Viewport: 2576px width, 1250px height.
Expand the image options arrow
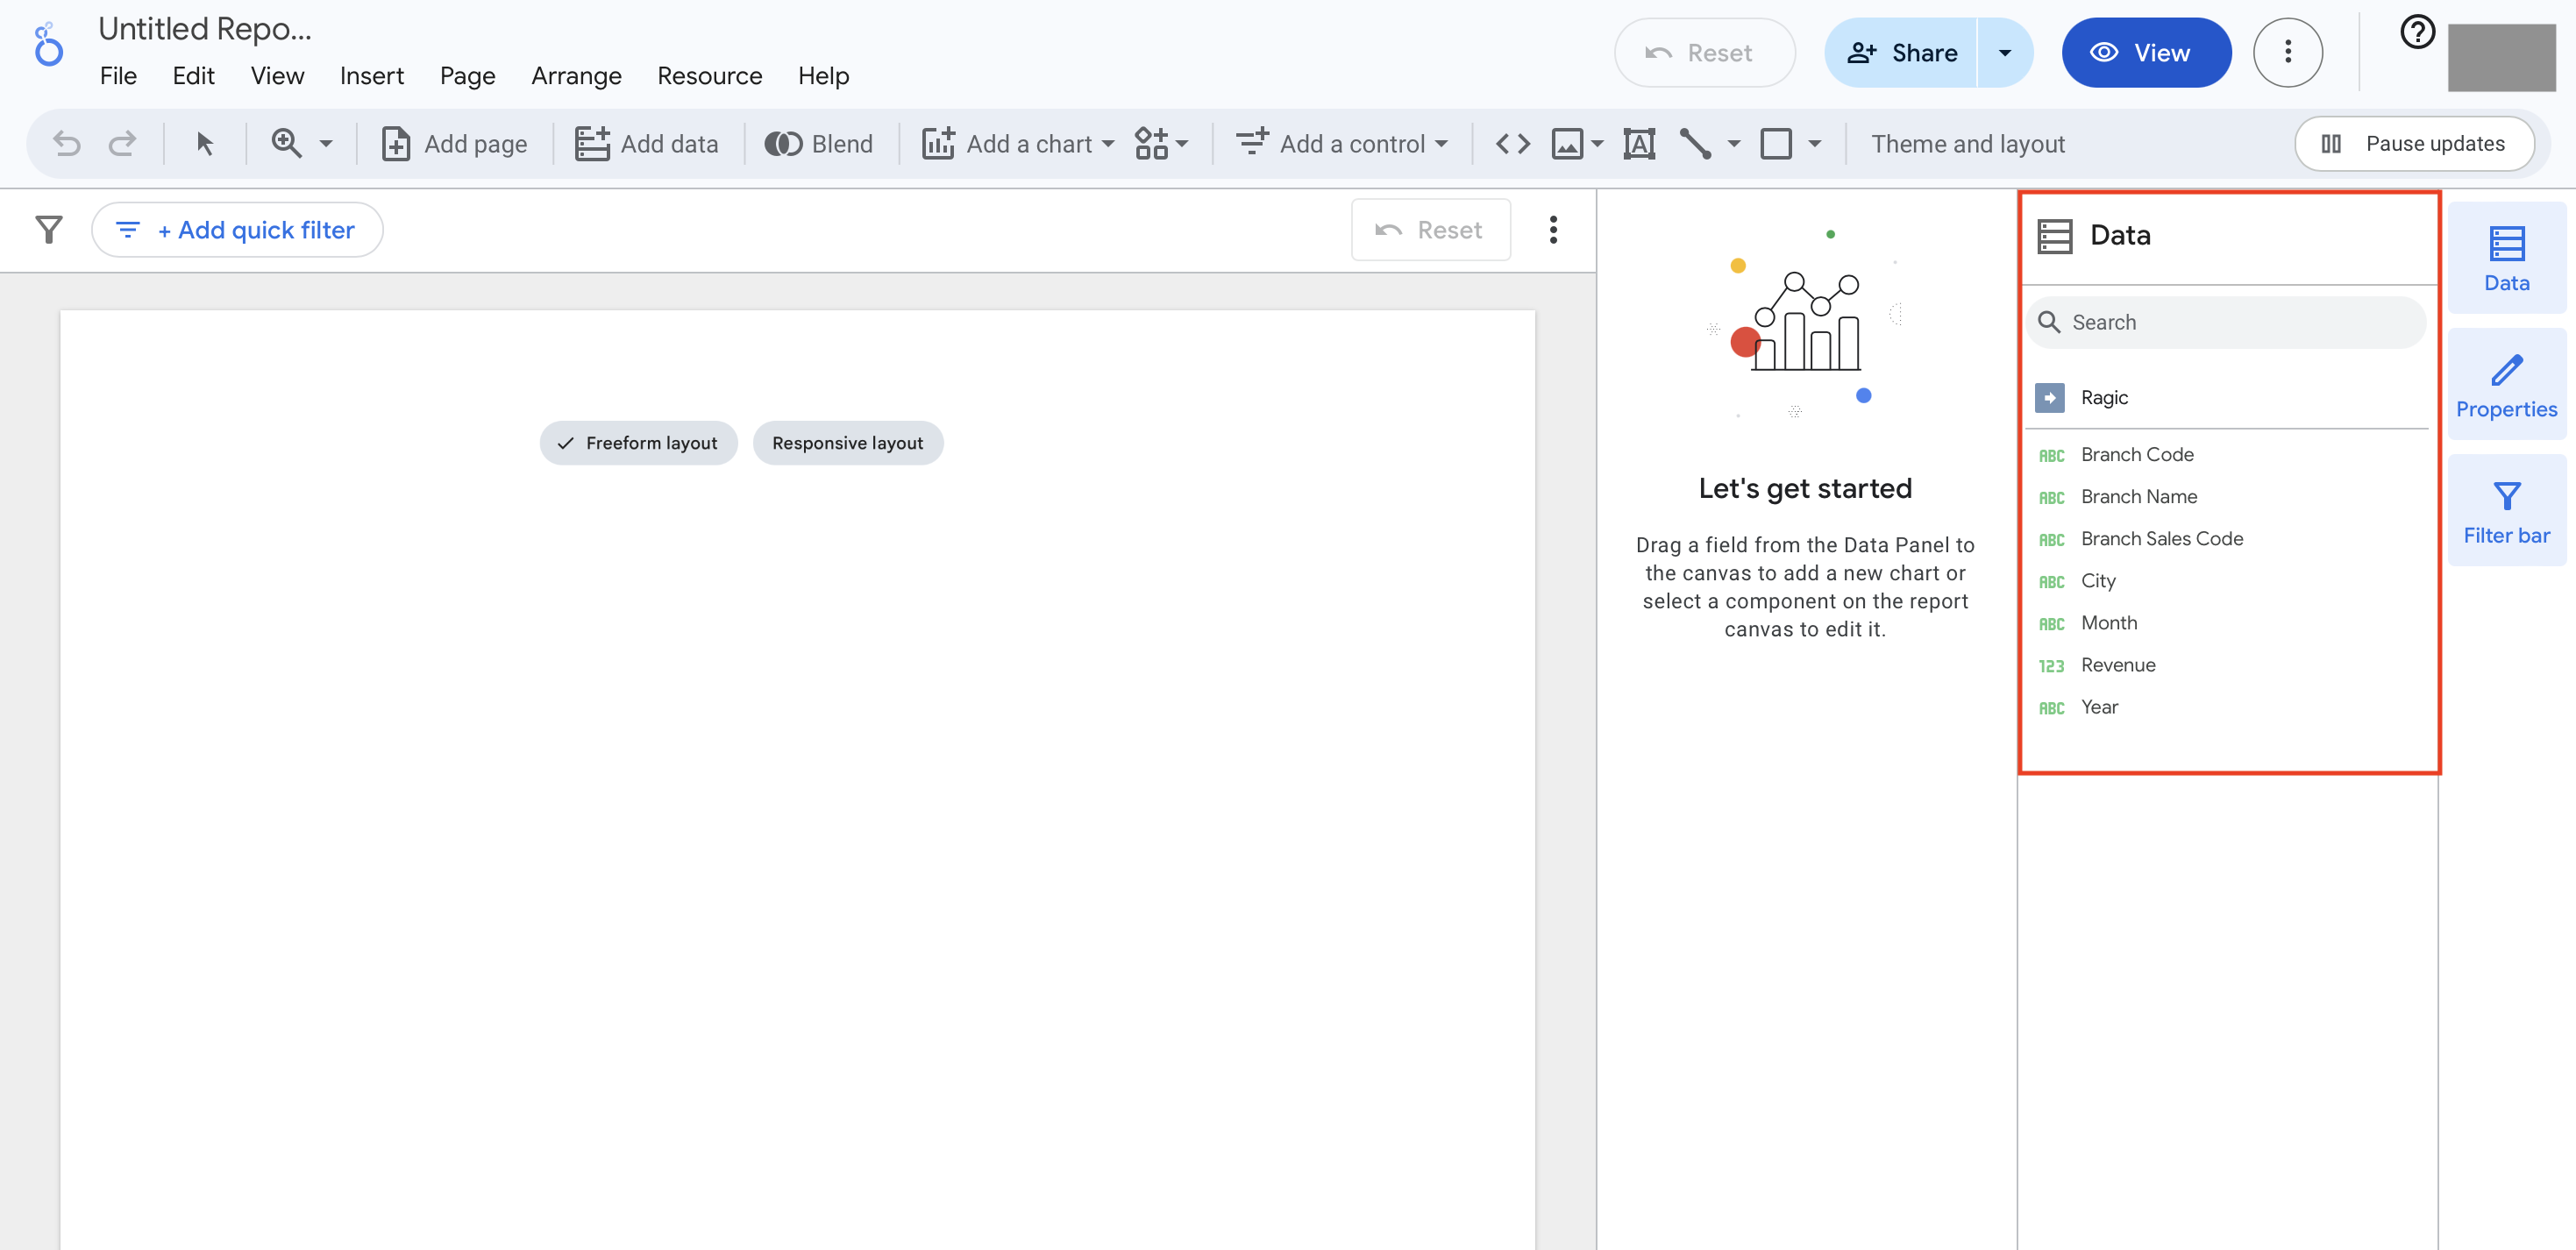tap(1597, 144)
